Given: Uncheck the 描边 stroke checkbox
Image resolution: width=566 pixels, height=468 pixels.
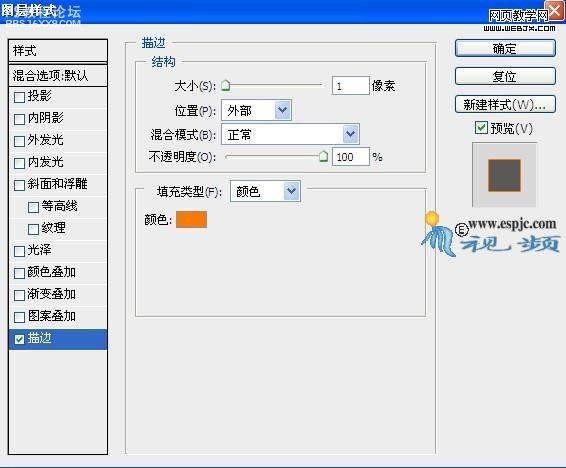Looking at the screenshot, I should click(x=19, y=339).
